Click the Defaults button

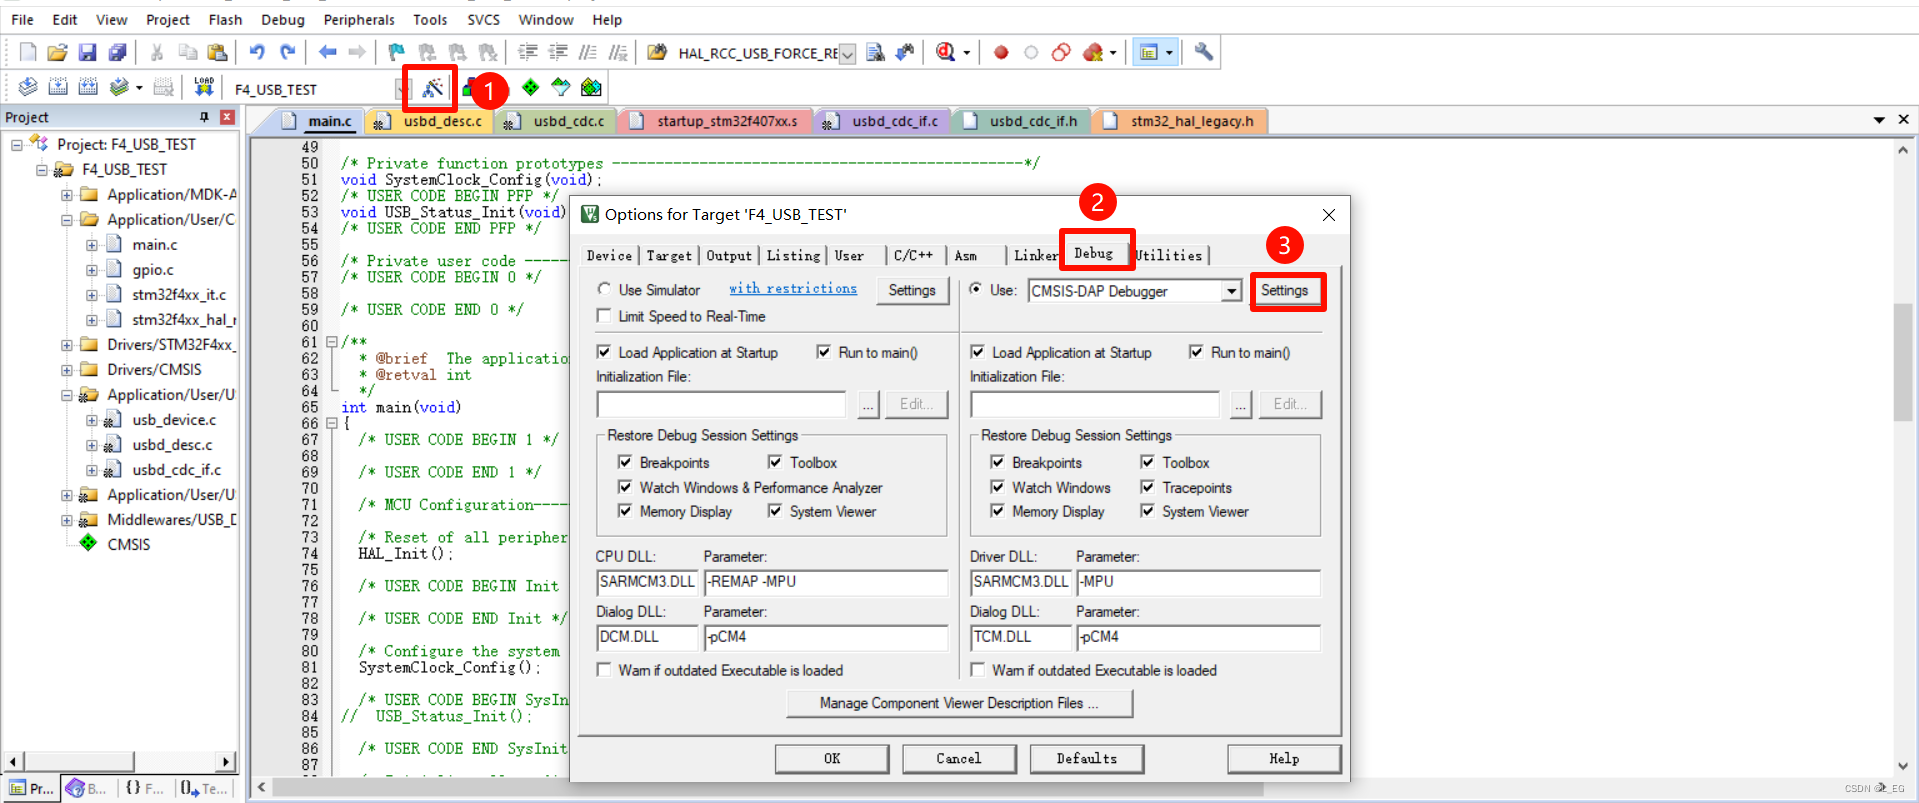pos(1087,758)
